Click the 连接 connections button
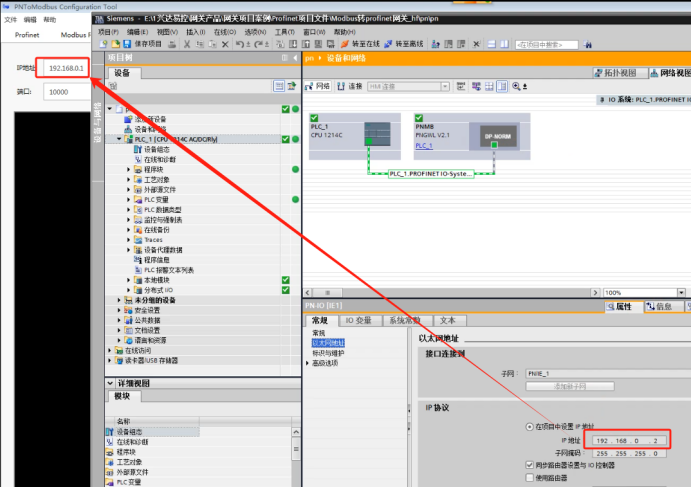Screen dimensions: 692x488 pos(350,86)
